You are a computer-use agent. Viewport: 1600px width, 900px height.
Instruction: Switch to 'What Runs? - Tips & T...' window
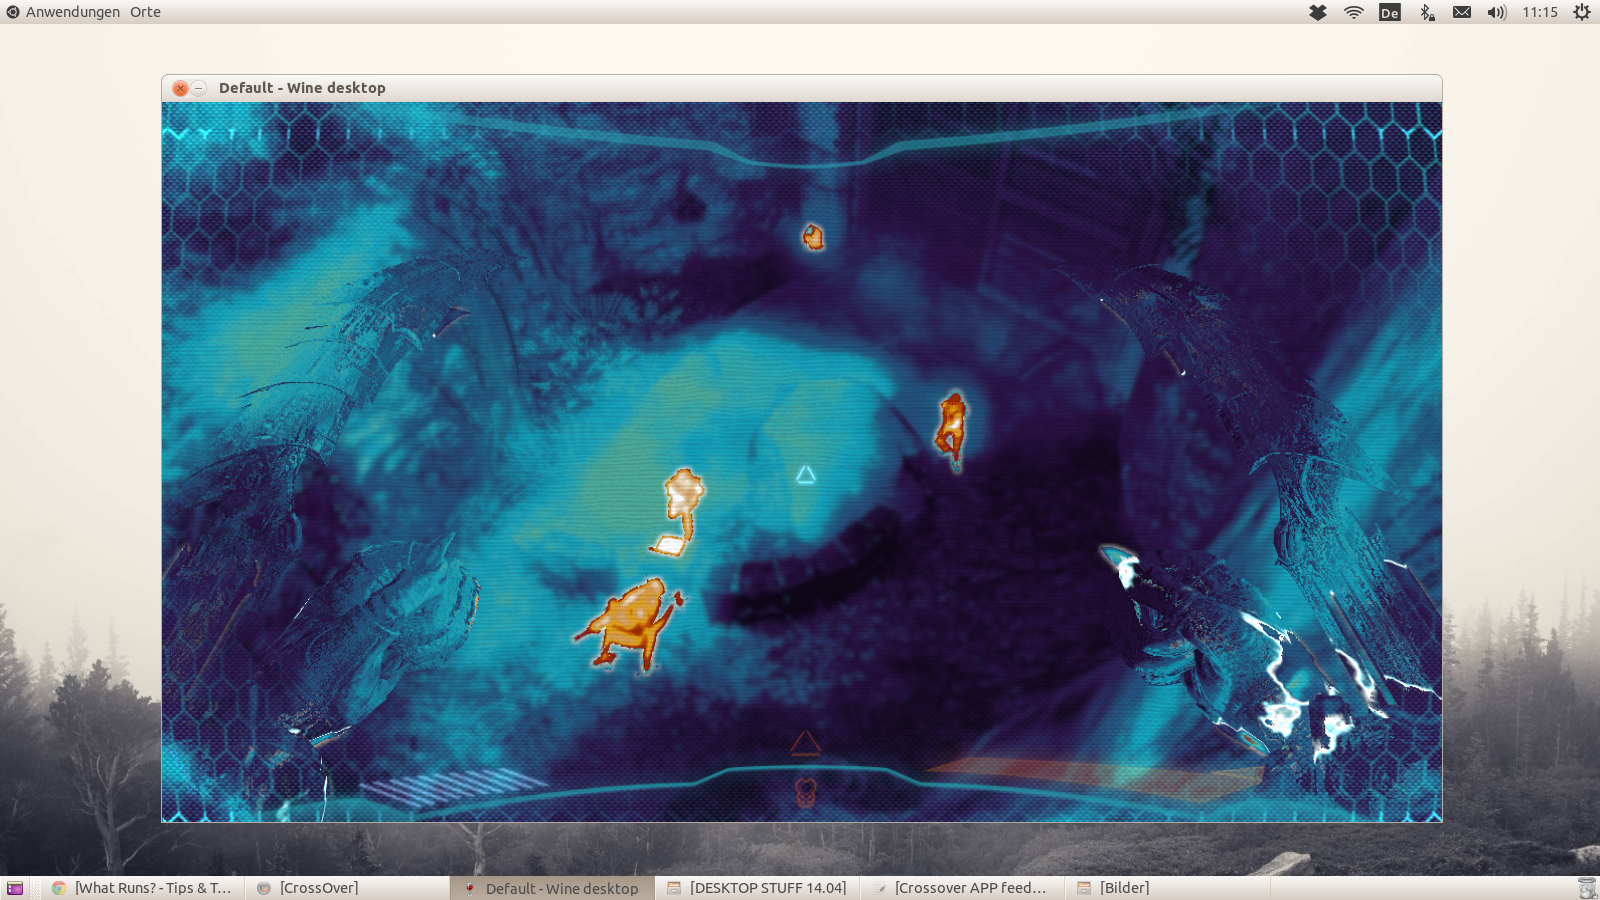(142, 888)
